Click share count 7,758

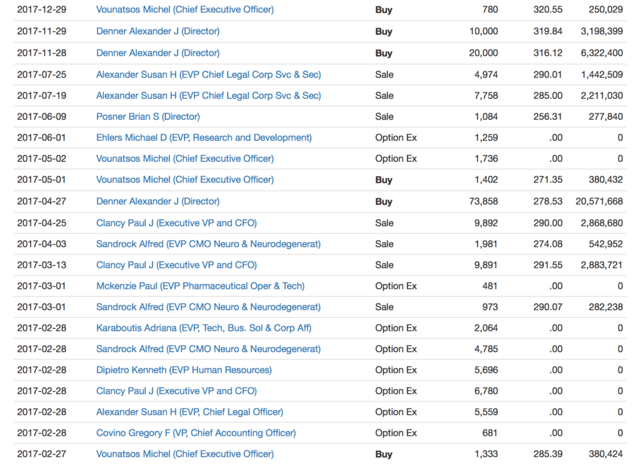pos(486,95)
